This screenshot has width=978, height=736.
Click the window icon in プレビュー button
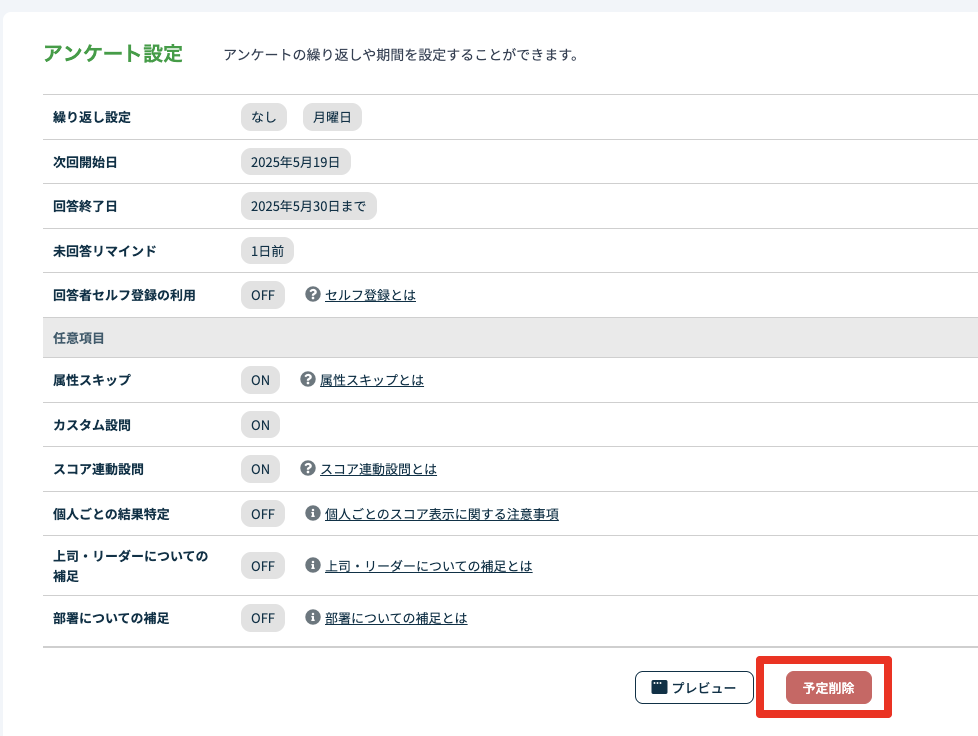coord(659,687)
